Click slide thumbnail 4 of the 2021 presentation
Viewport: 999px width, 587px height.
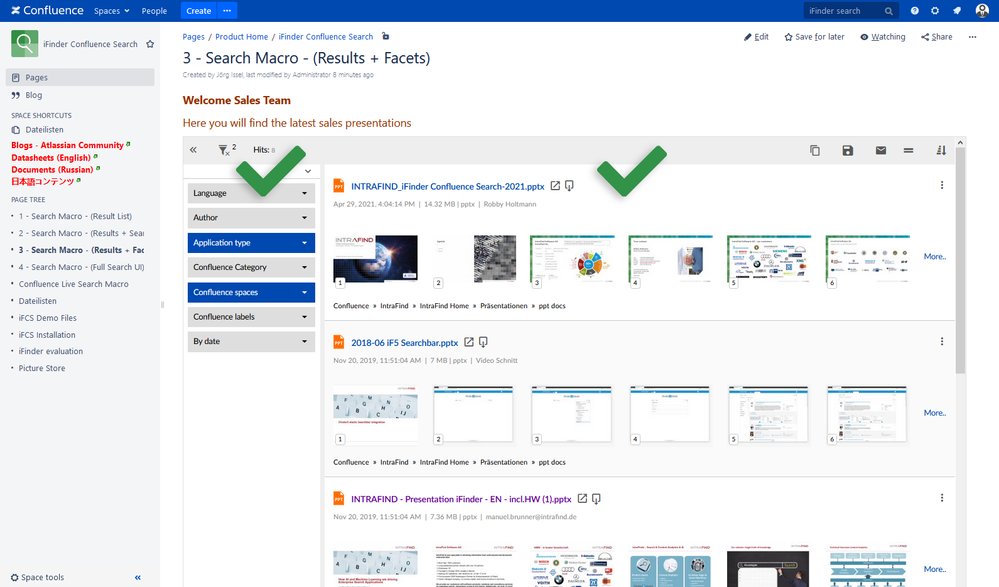click(x=670, y=257)
